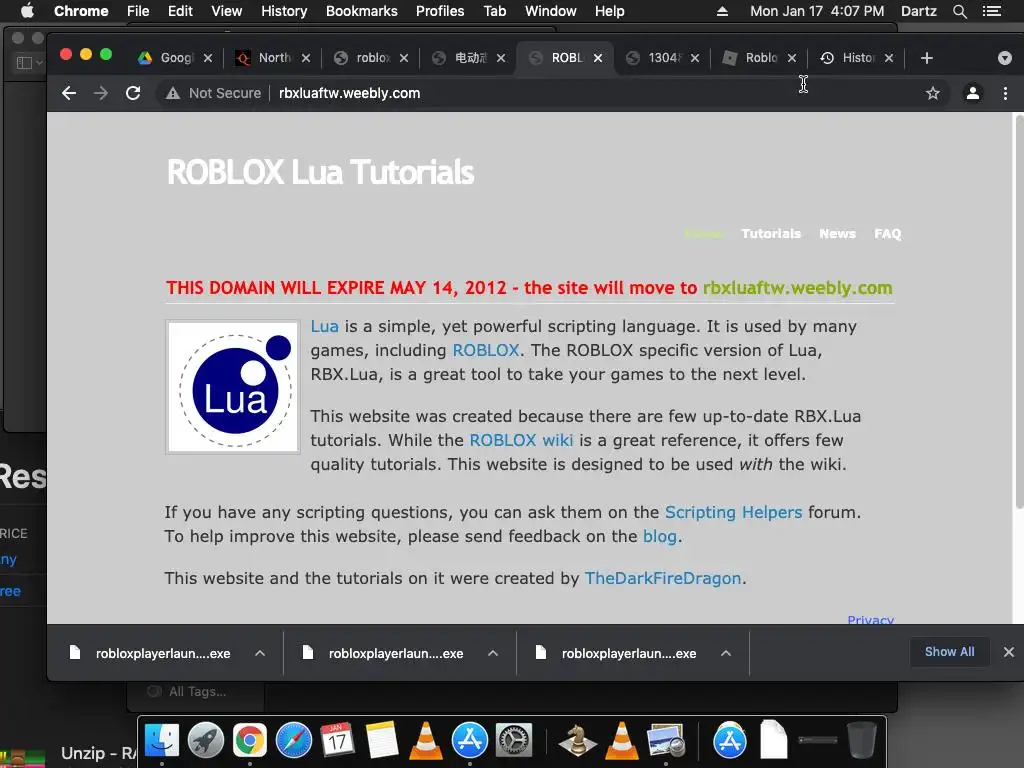Click the Not Secure warning icon
Image resolution: width=1024 pixels, height=768 pixels.
coord(172,93)
